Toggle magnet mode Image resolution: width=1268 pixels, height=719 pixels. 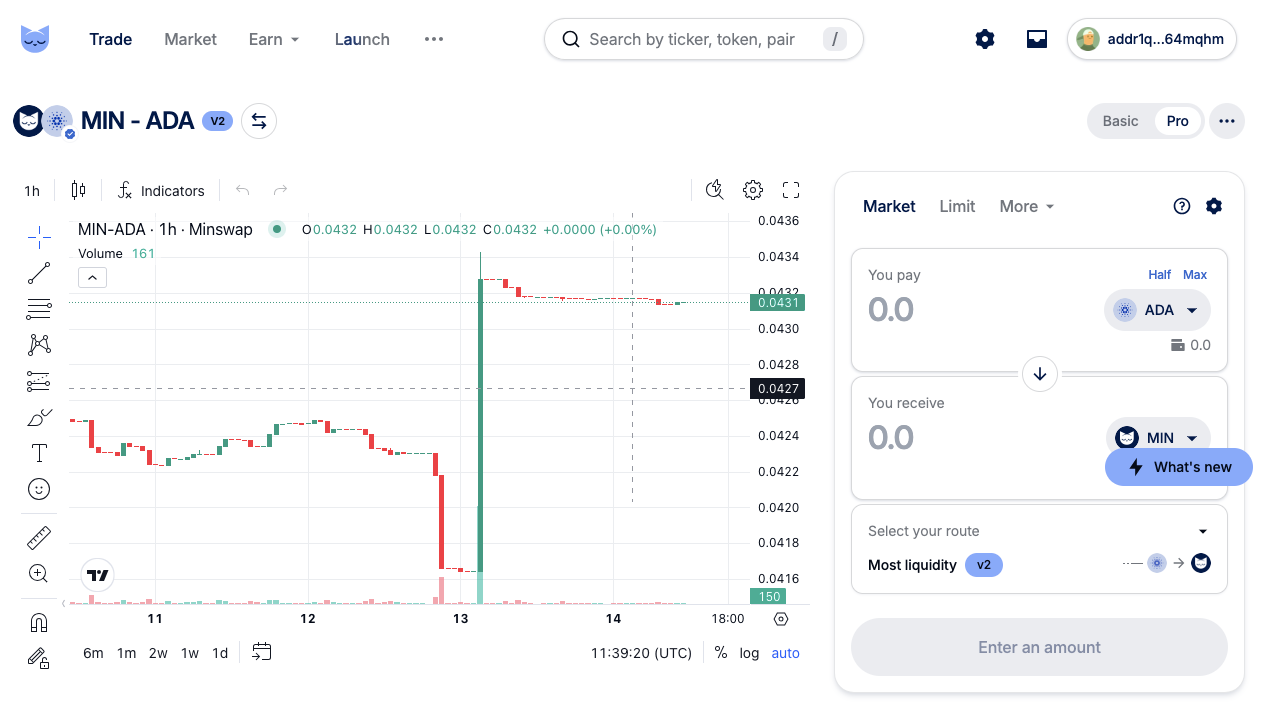39,622
